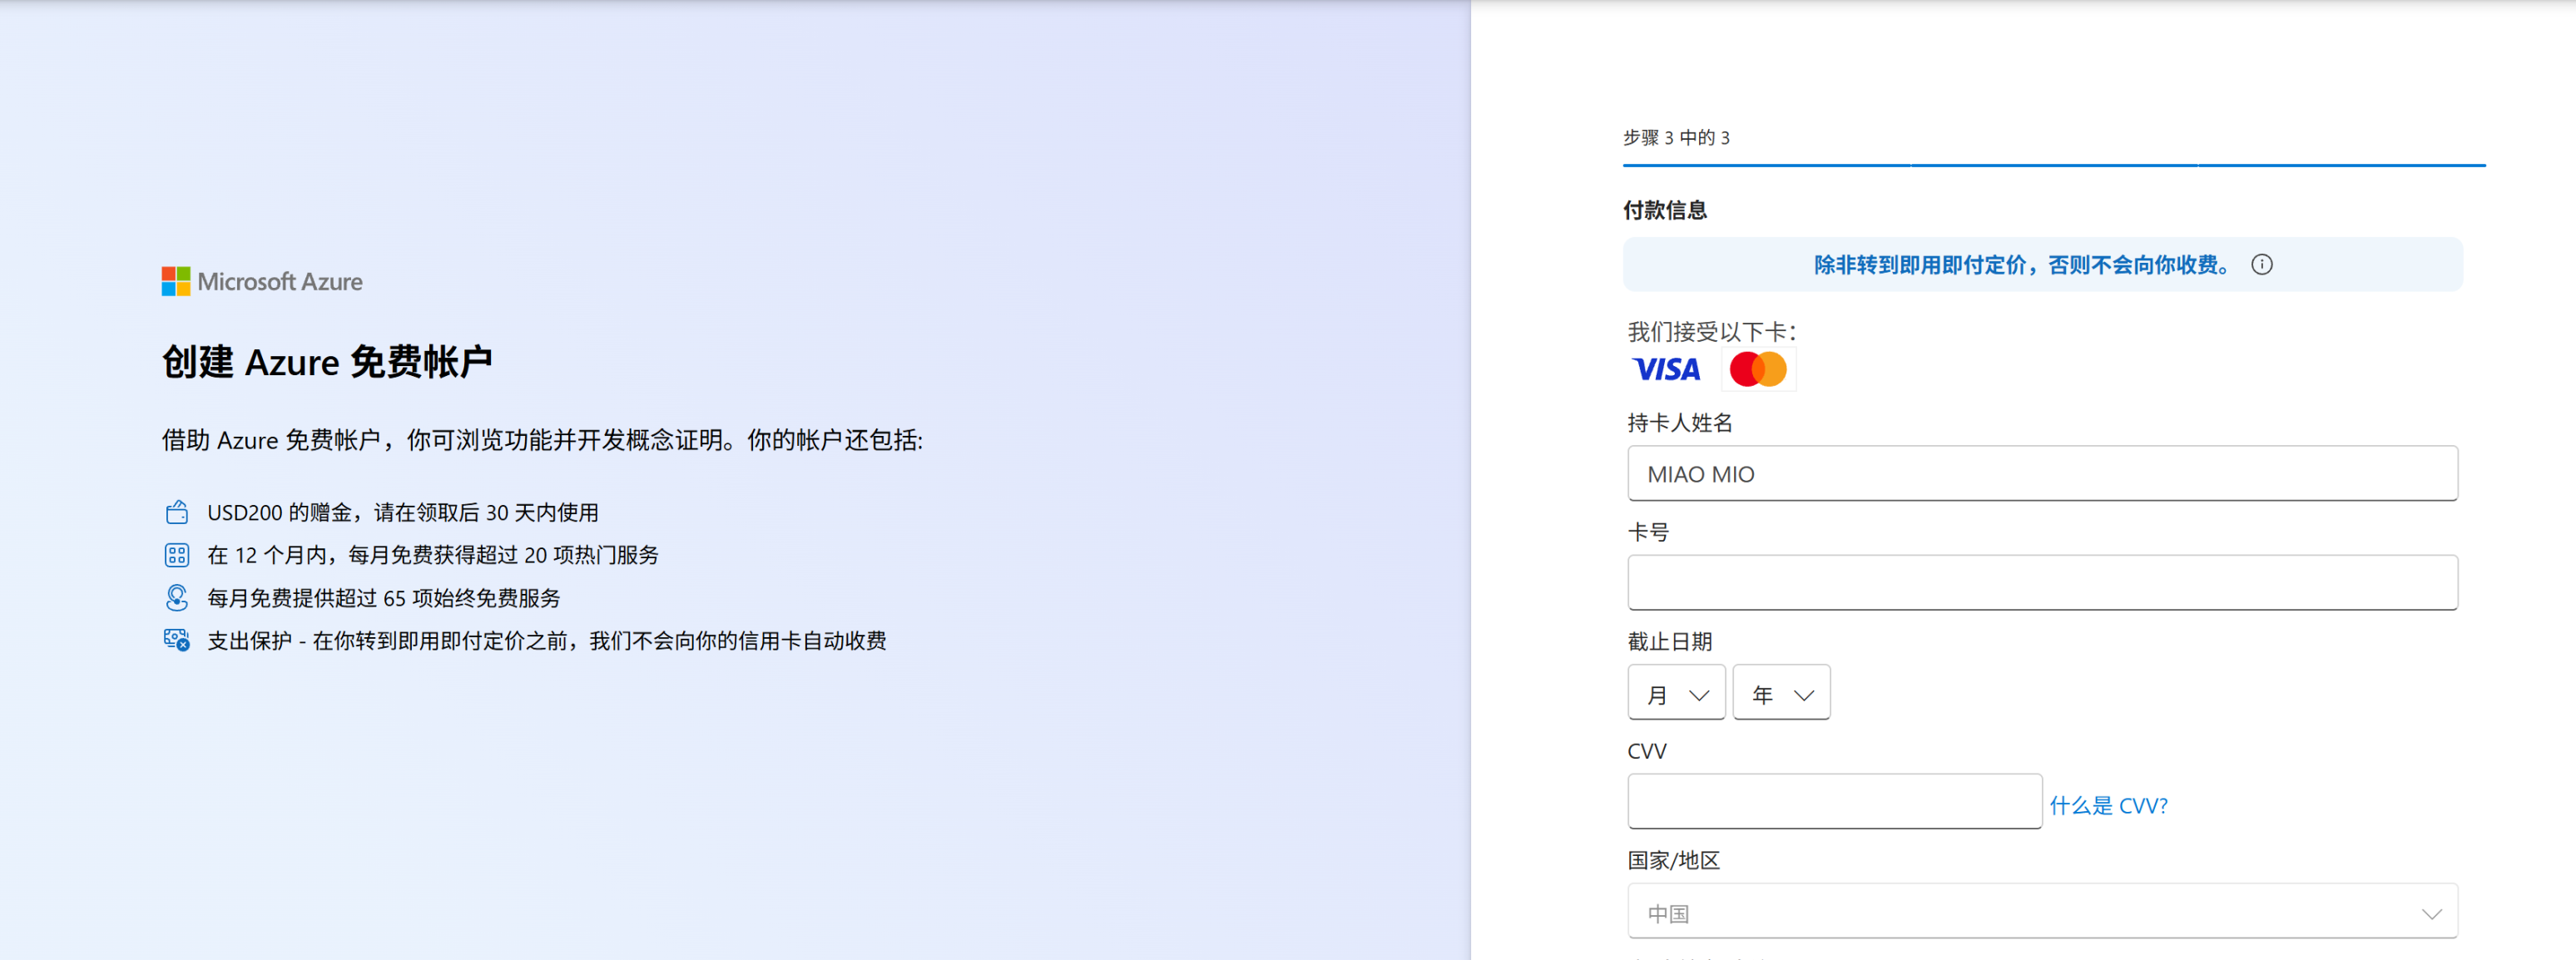Click the 创建 Azure 免费帐户 heading

pos(327,362)
